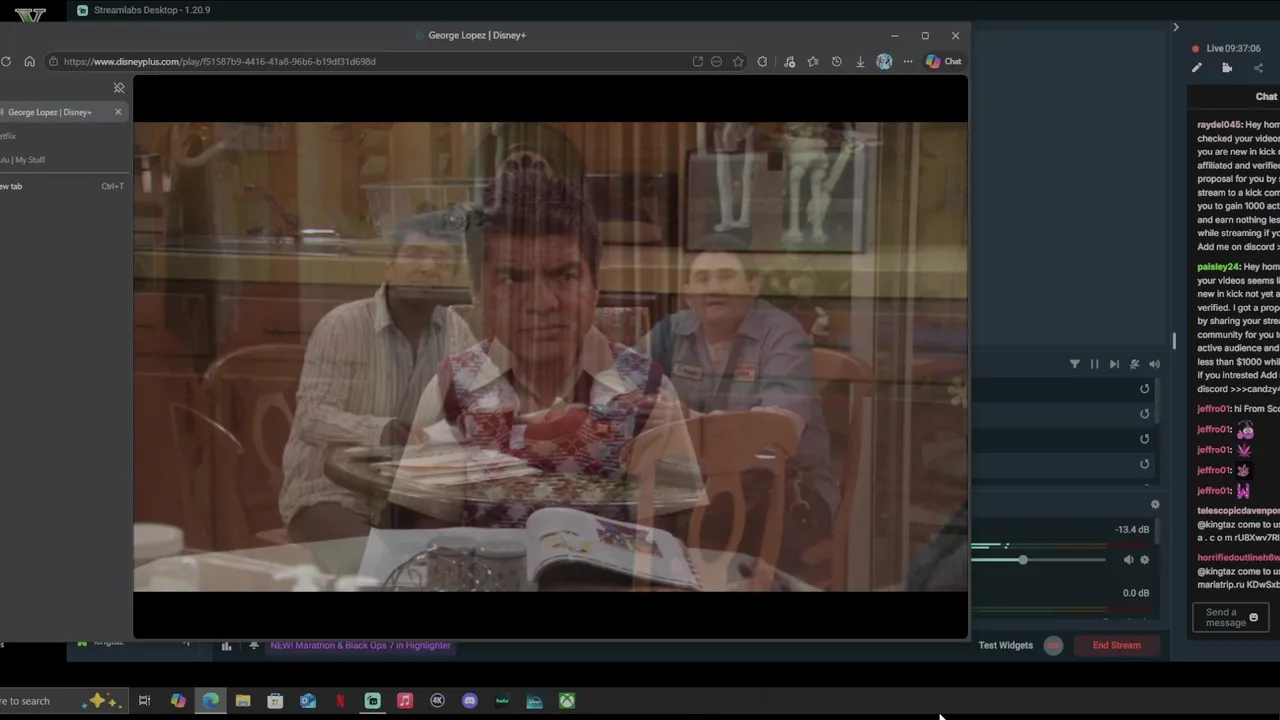Open the downloads icon in the browser

(860, 62)
